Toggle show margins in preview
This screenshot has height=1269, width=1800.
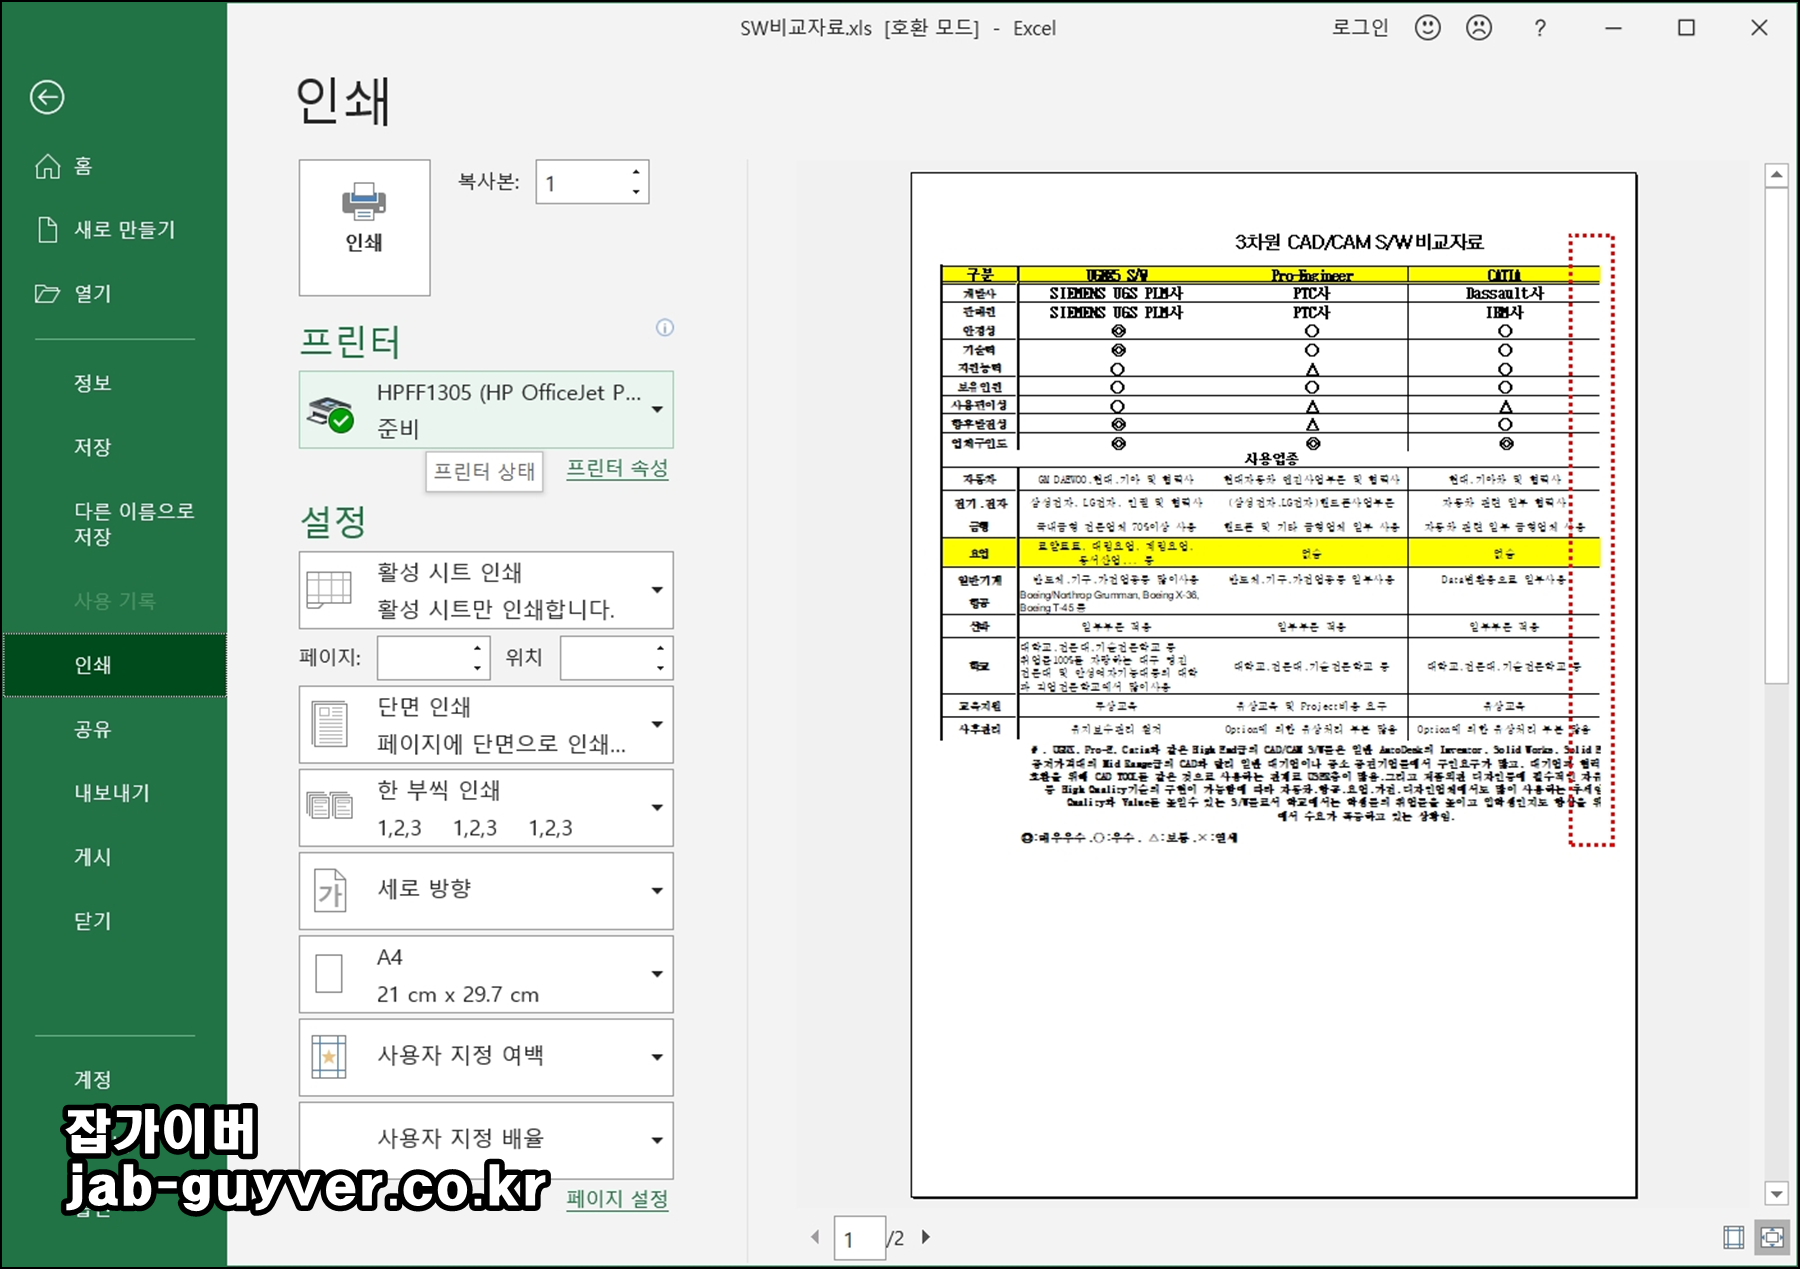point(1734,1238)
